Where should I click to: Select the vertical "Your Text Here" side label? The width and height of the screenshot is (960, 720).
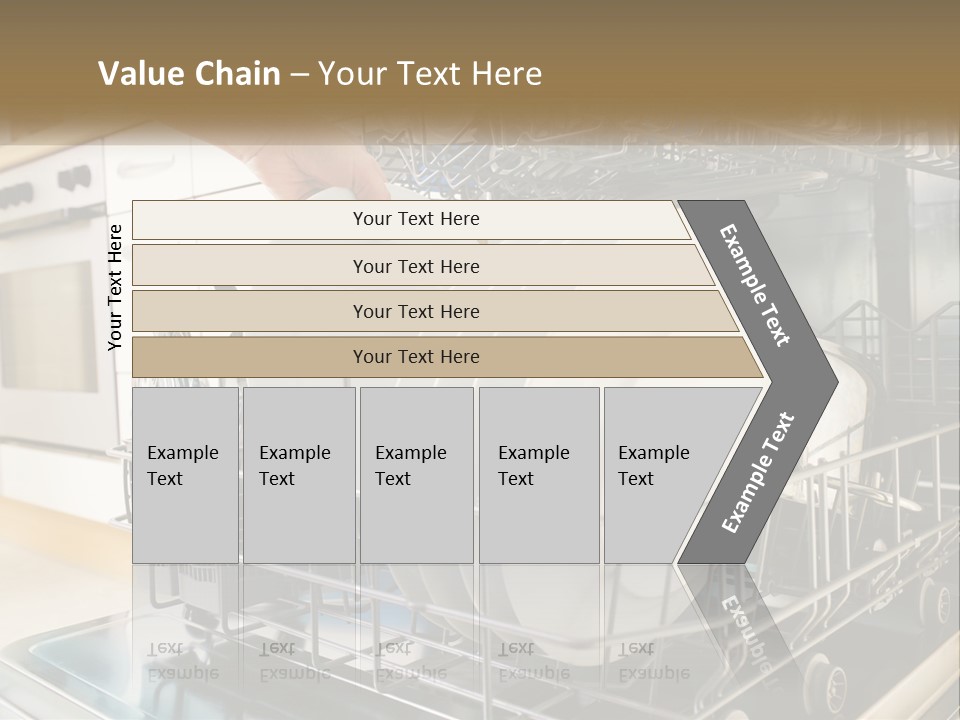pyautogui.click(x=115, y=287)
